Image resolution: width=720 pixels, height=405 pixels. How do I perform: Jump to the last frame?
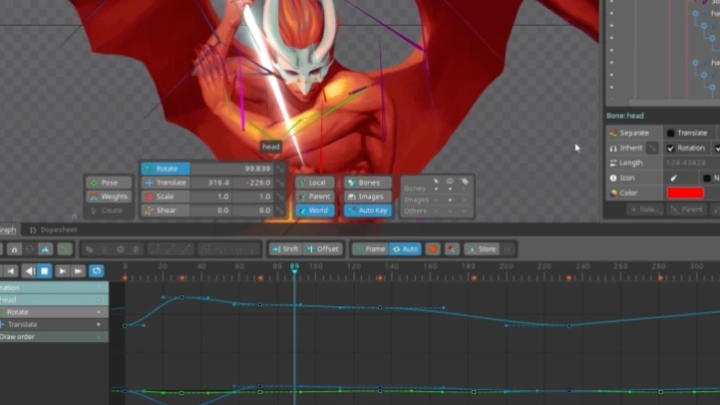tap(78, 271)
